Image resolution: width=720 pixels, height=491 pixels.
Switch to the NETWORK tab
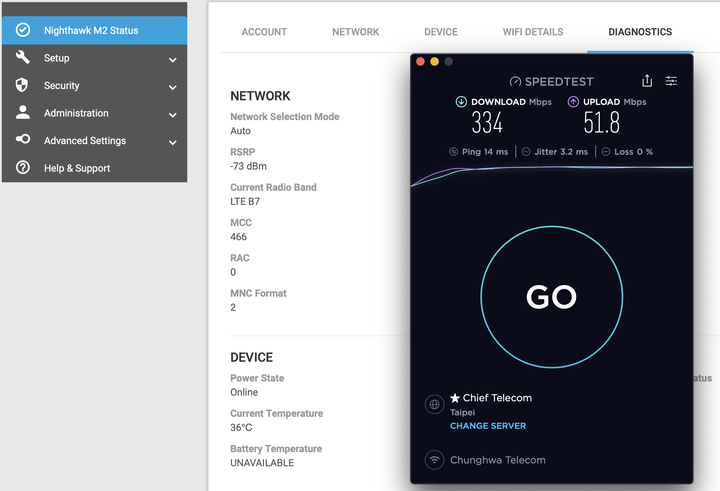tap(356, 32)
